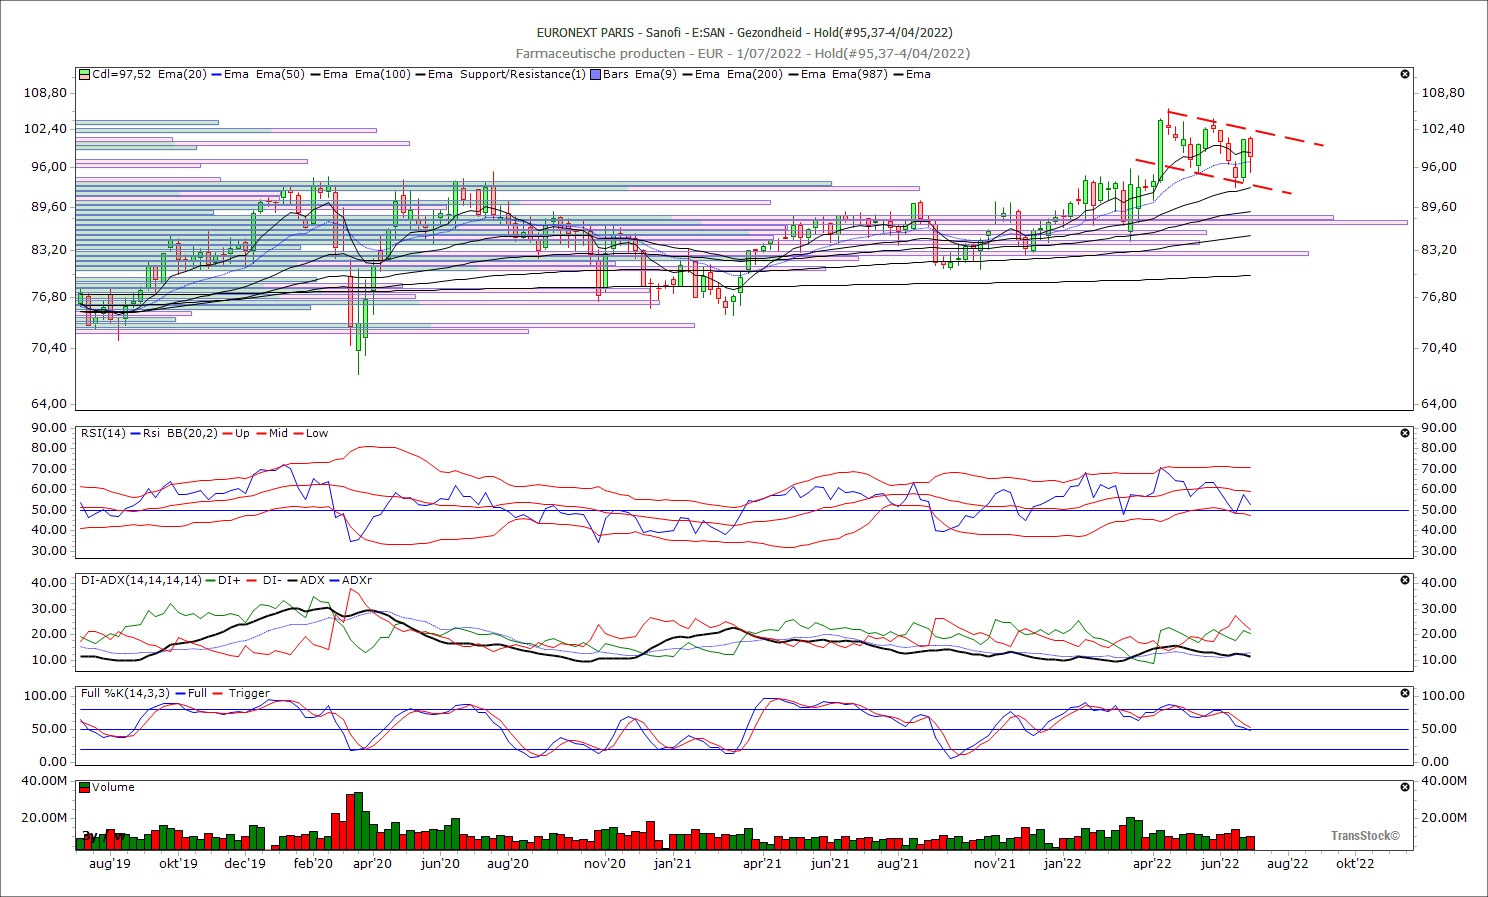Click the DI+ legend label
This screenshot has width=1488, height=897.
pyautogui.click(x=229, y=580)
